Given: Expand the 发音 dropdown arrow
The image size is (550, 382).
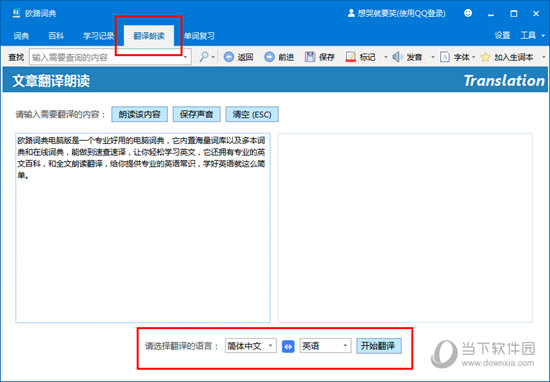Looking at the screenshot, I should point(432,57).
